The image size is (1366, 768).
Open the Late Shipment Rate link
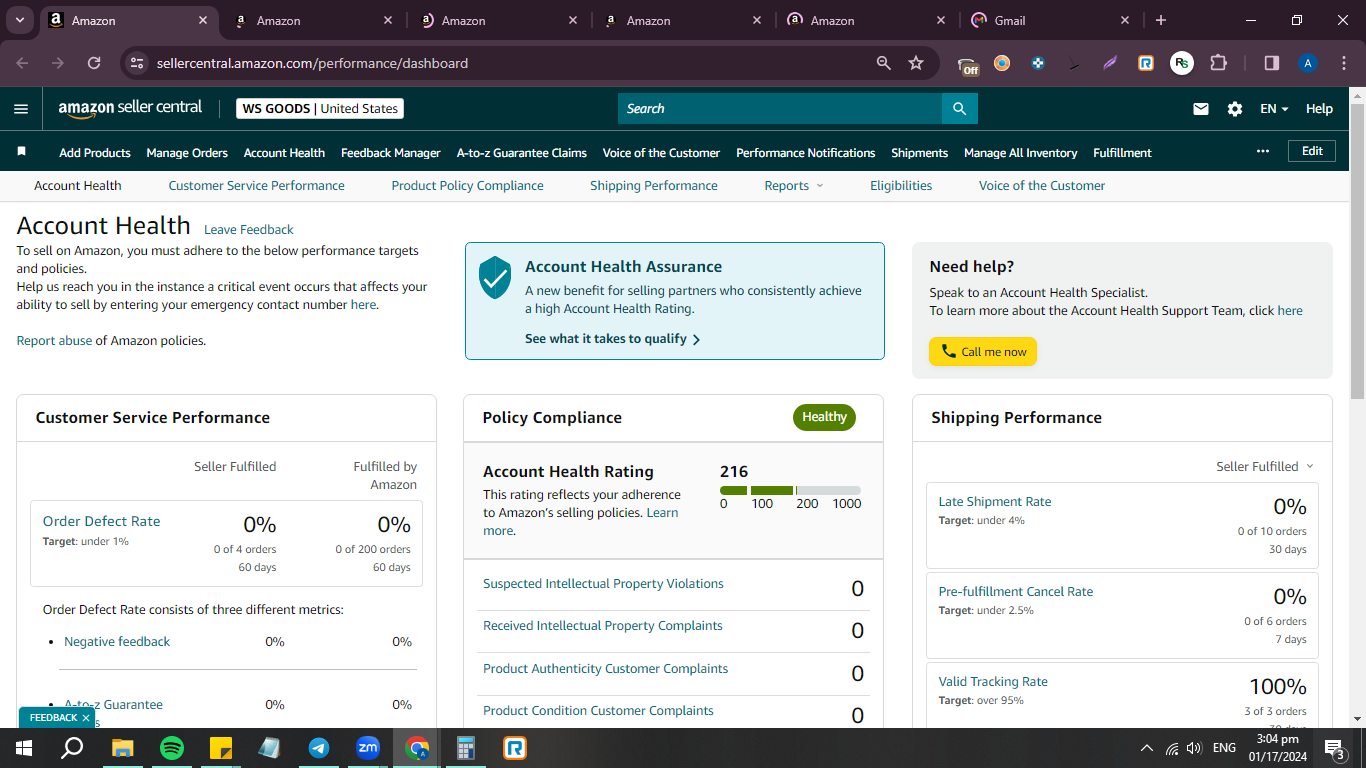(x=995, y=502)
